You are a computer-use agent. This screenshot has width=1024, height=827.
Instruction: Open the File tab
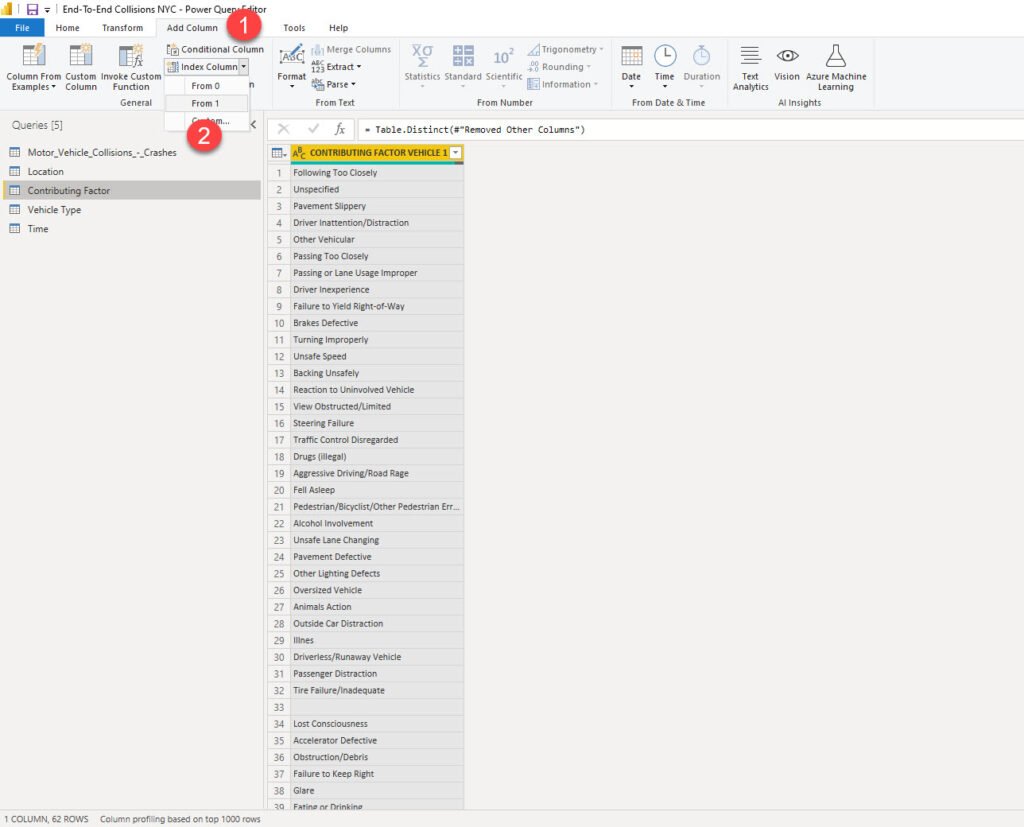(x=22, y=27)
